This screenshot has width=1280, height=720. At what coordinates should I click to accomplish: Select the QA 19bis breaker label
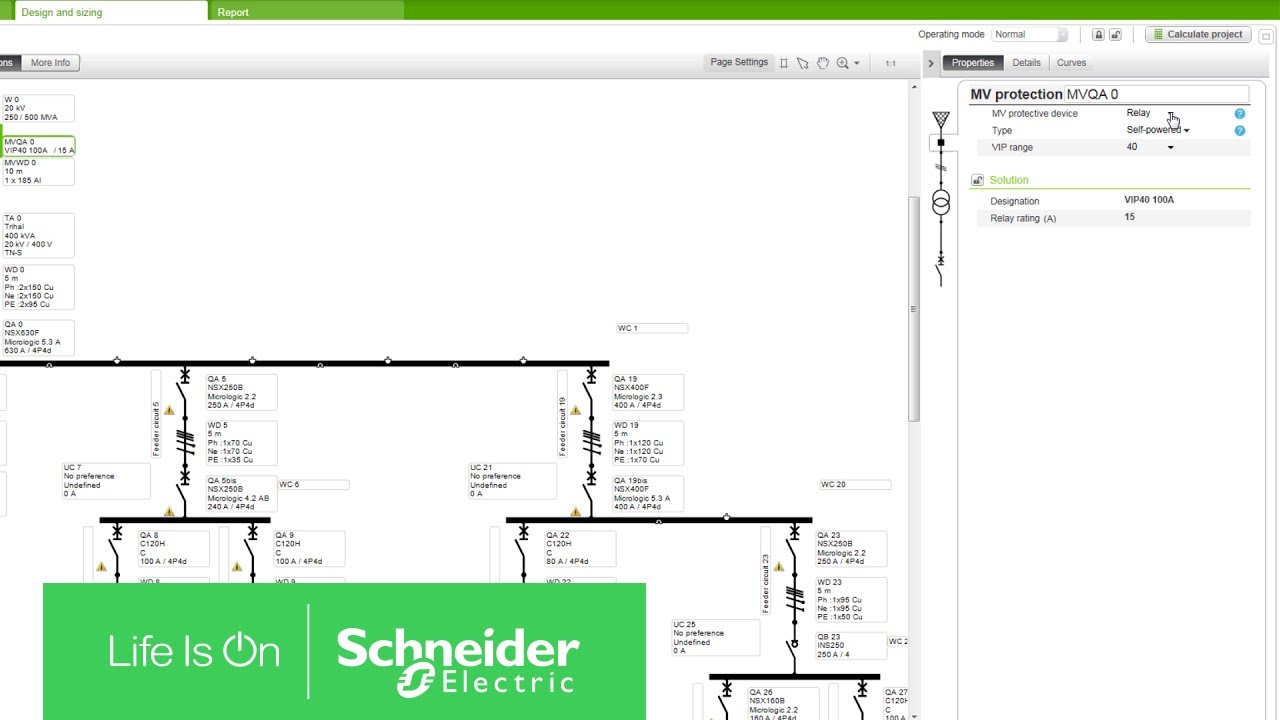tap(648, 494)
